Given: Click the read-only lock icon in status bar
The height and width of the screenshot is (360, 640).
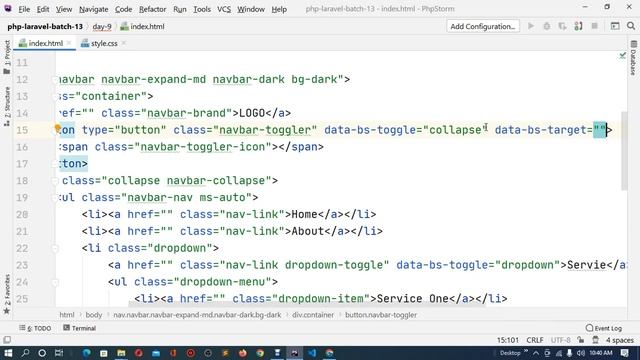Looking at the screenshot, I should 581,340.
